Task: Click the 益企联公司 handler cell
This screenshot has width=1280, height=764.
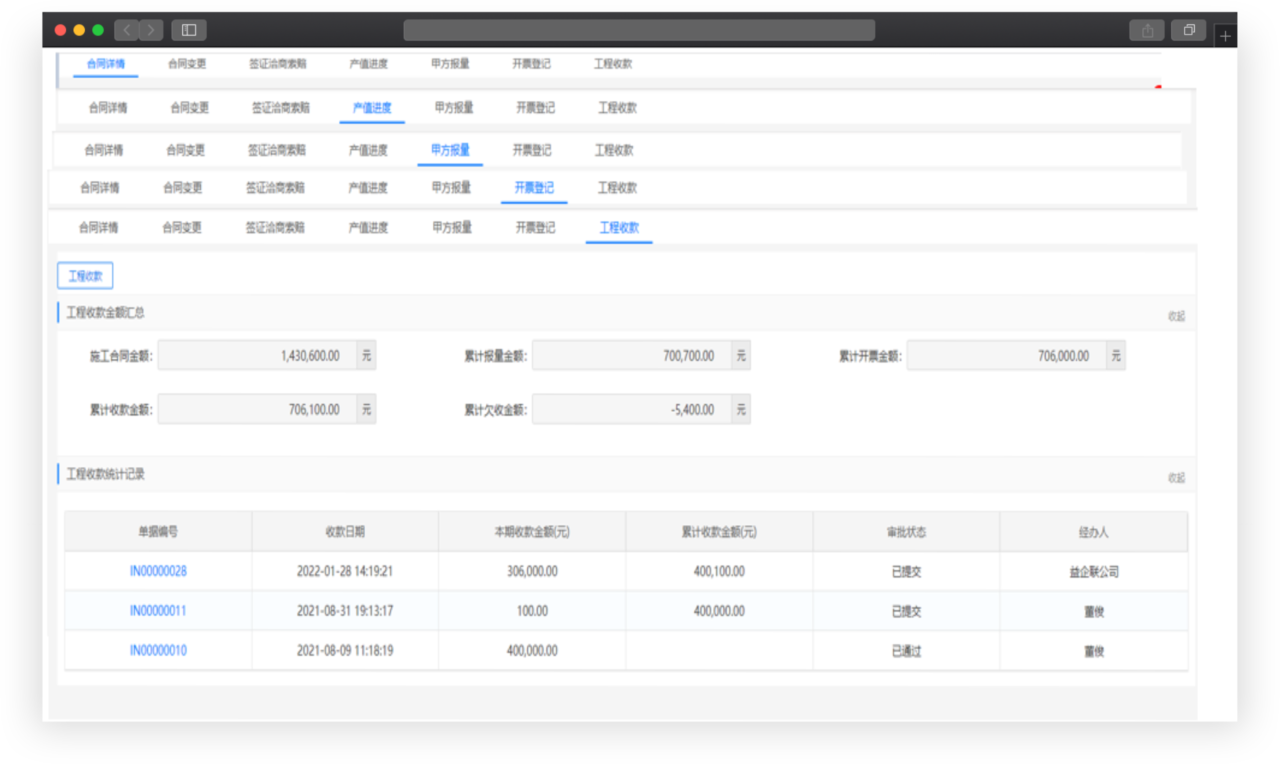Action: pyautogui.click(x=1094, y=572)
